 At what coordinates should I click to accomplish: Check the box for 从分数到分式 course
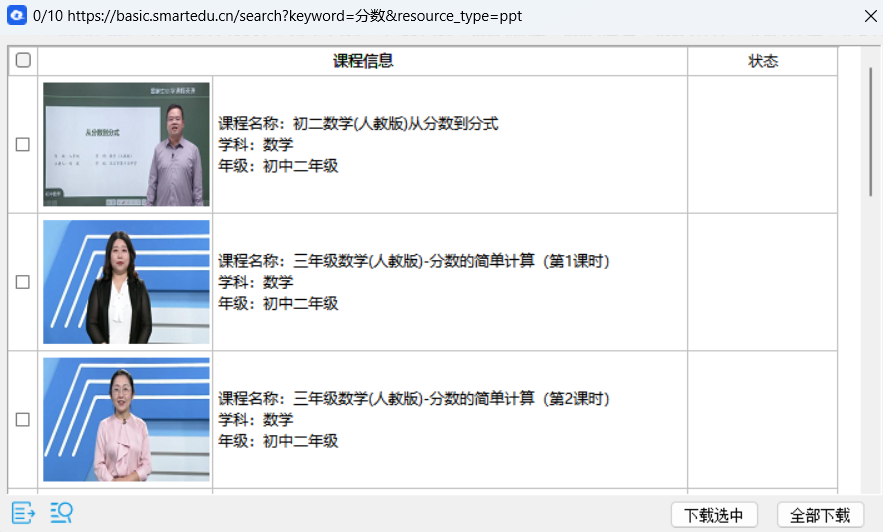tap(23, 145)
